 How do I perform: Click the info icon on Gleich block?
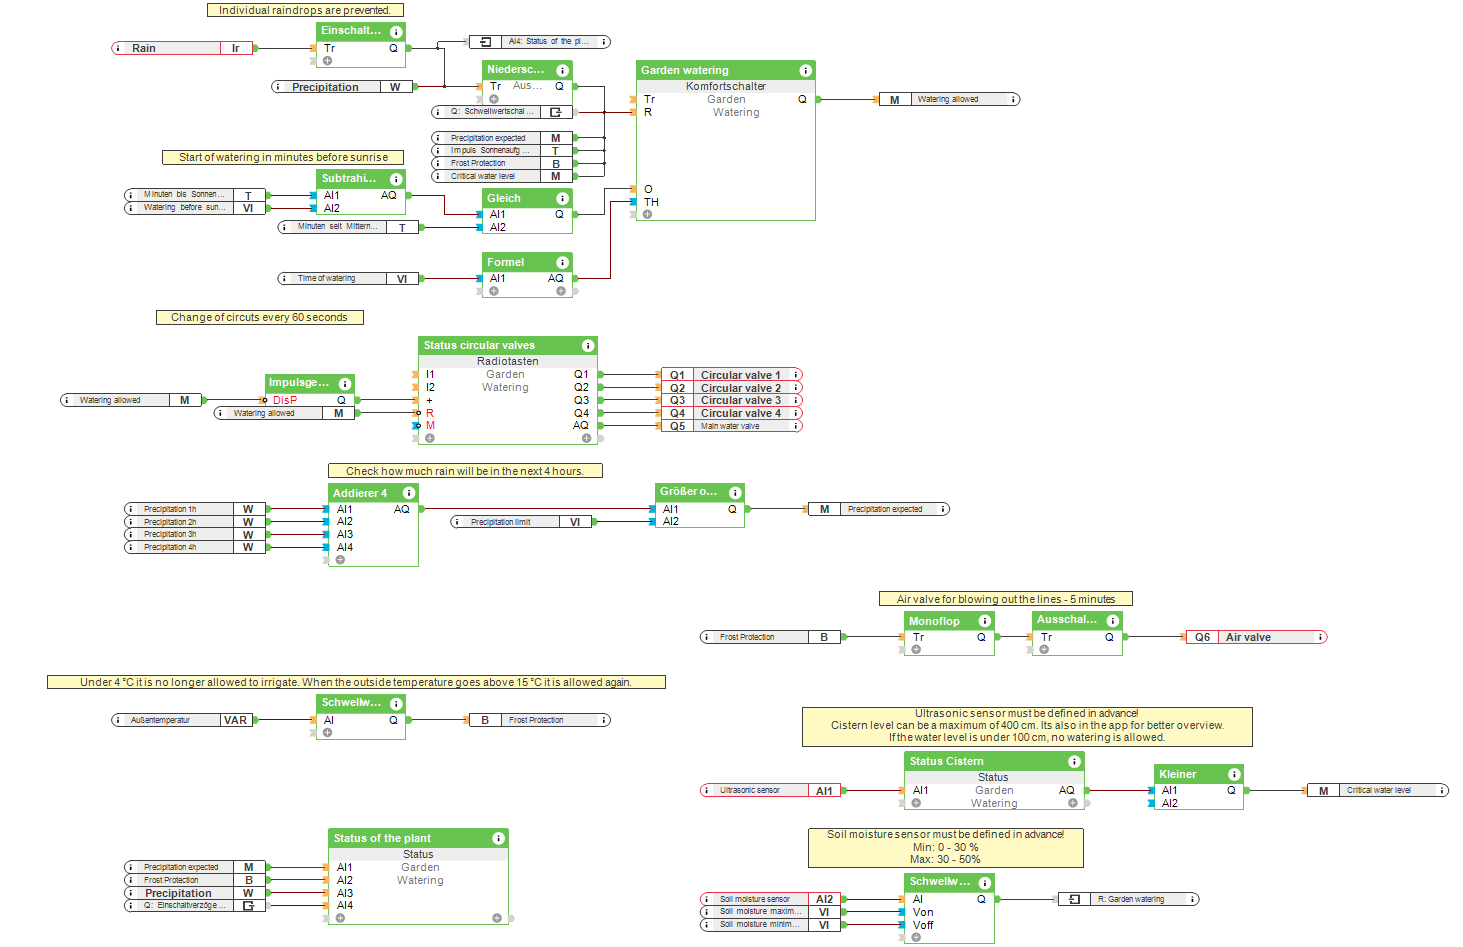(562, 198)
